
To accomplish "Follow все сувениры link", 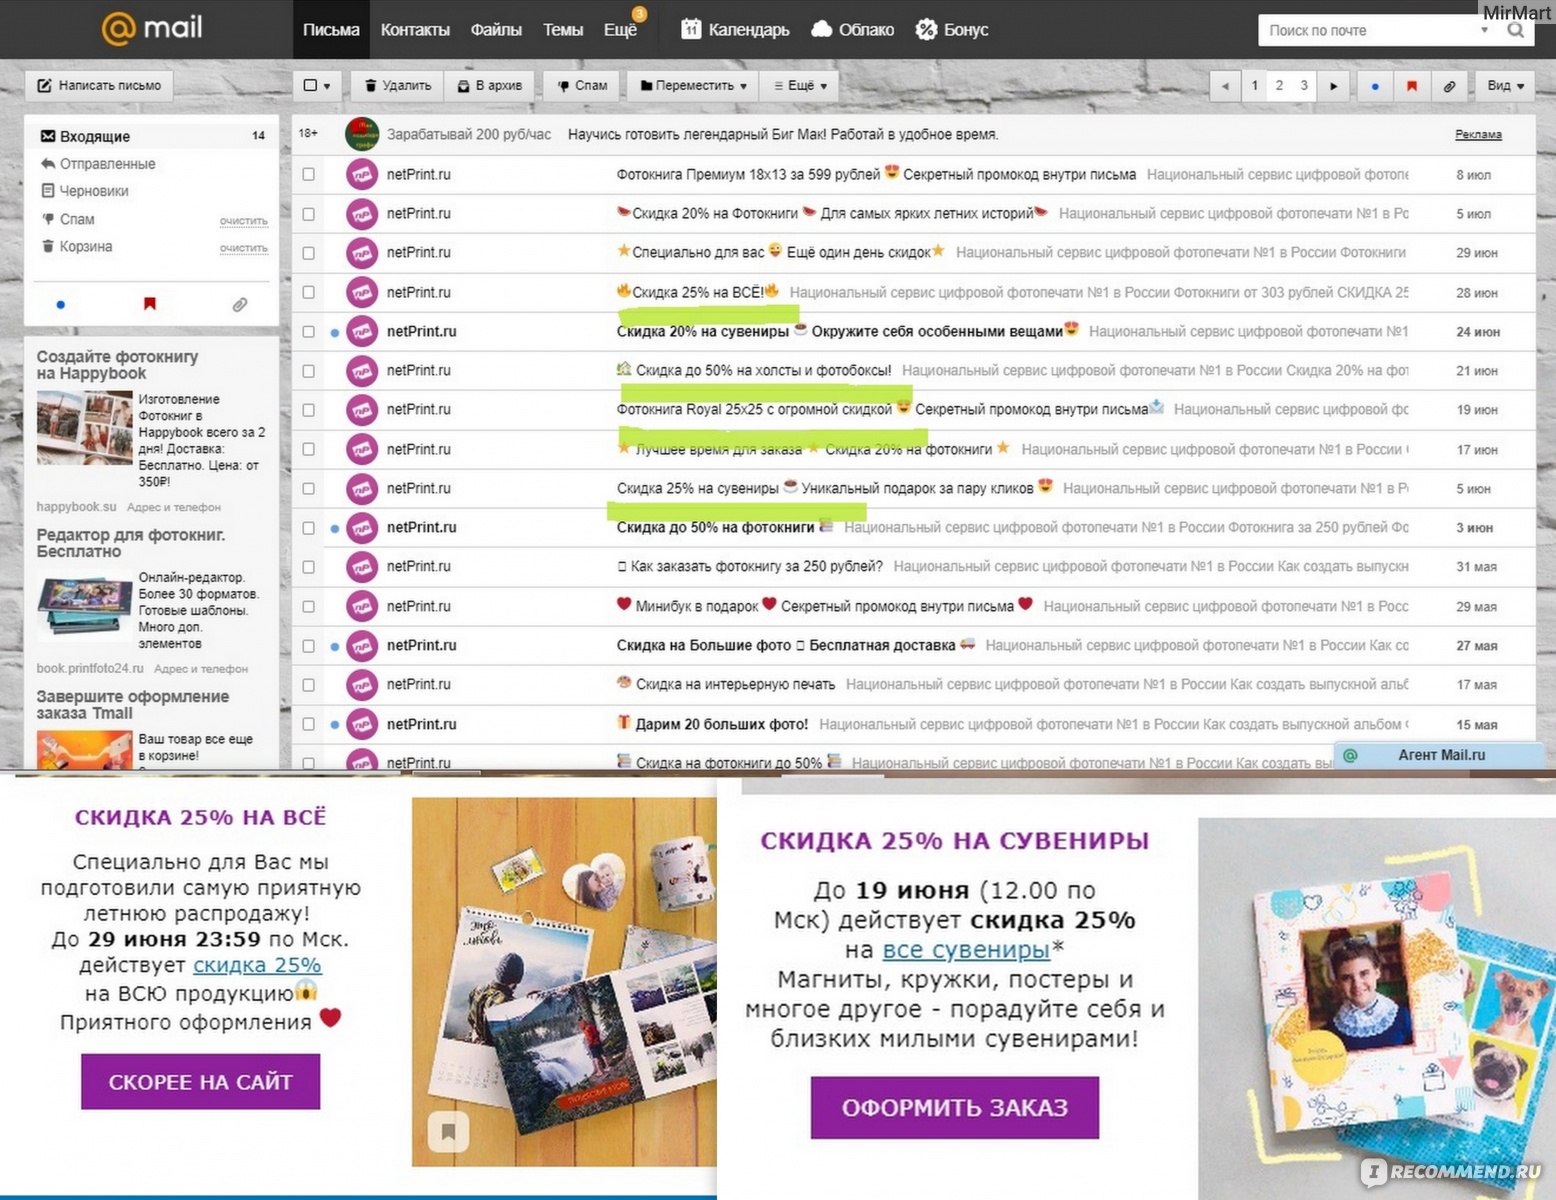I will [x=966, y=949].
